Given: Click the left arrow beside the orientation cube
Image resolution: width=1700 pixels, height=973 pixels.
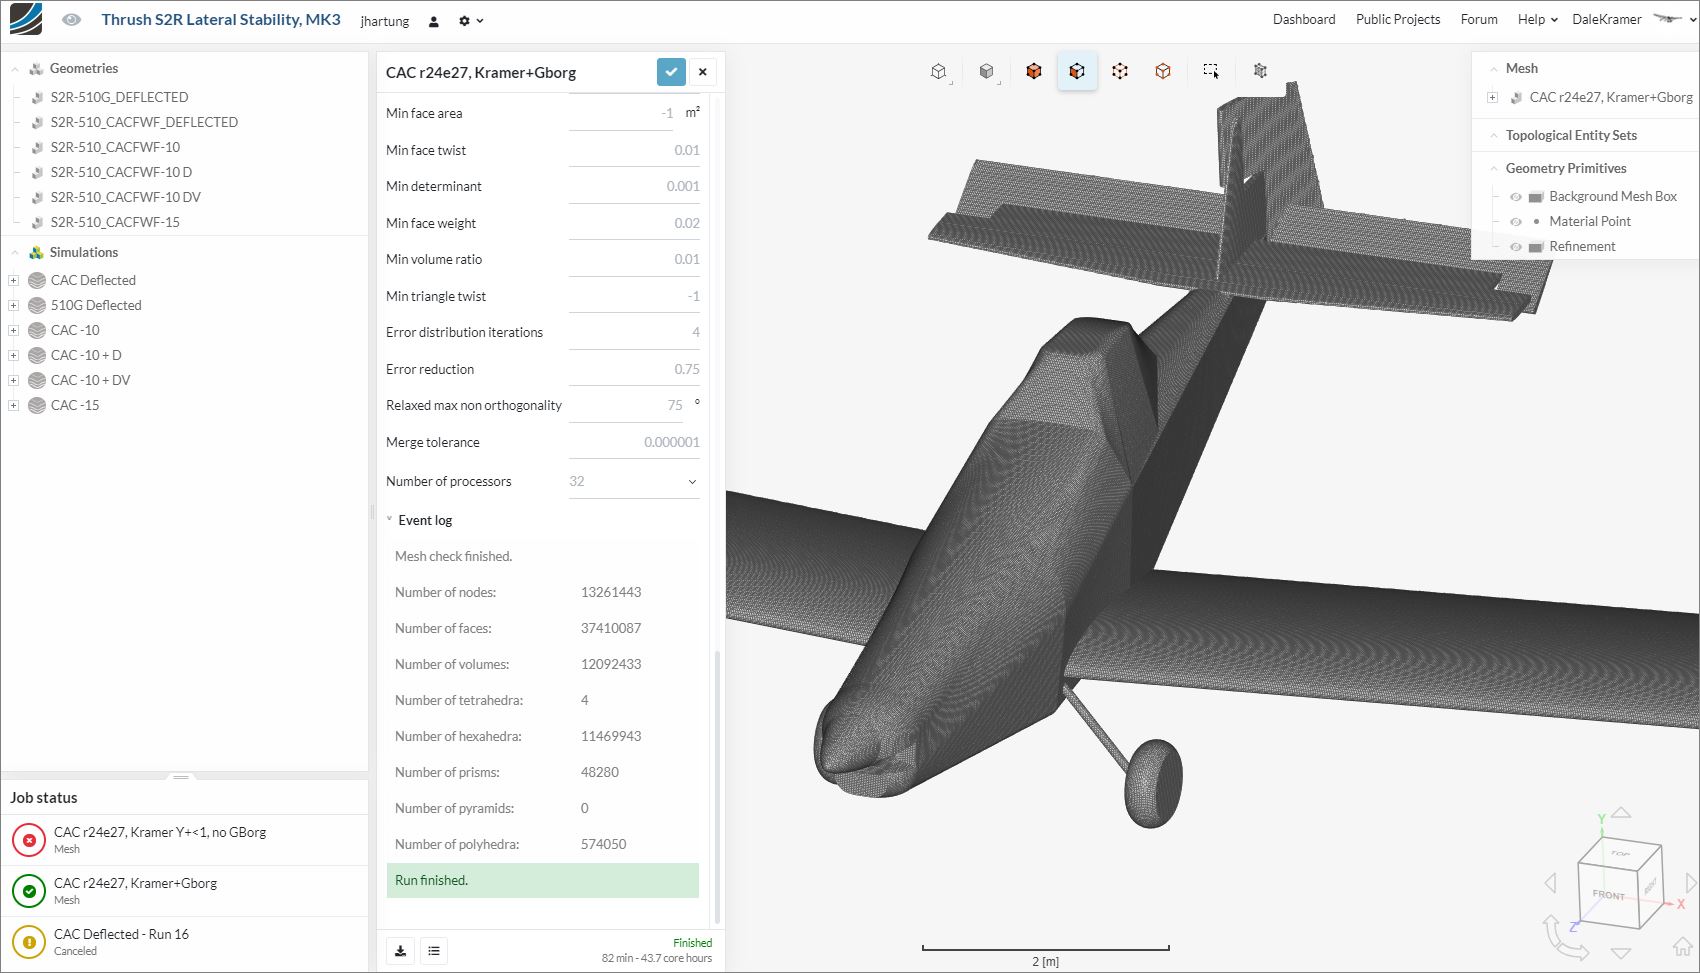Looking at the screenshot, I should (x=1551, y=883).
